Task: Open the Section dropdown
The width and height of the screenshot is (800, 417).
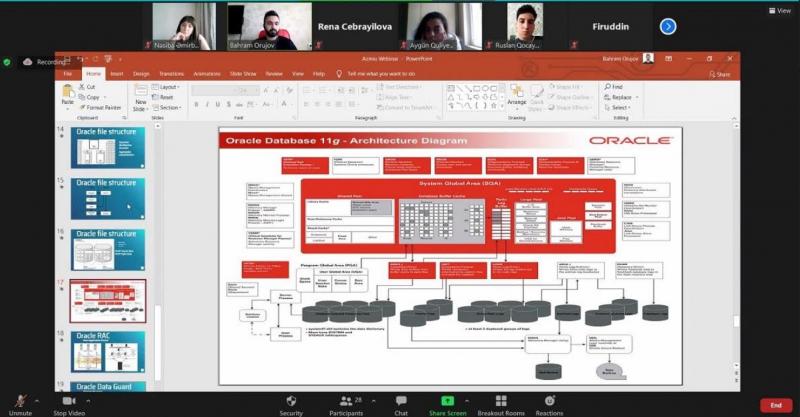Action: tap(167, 108)
